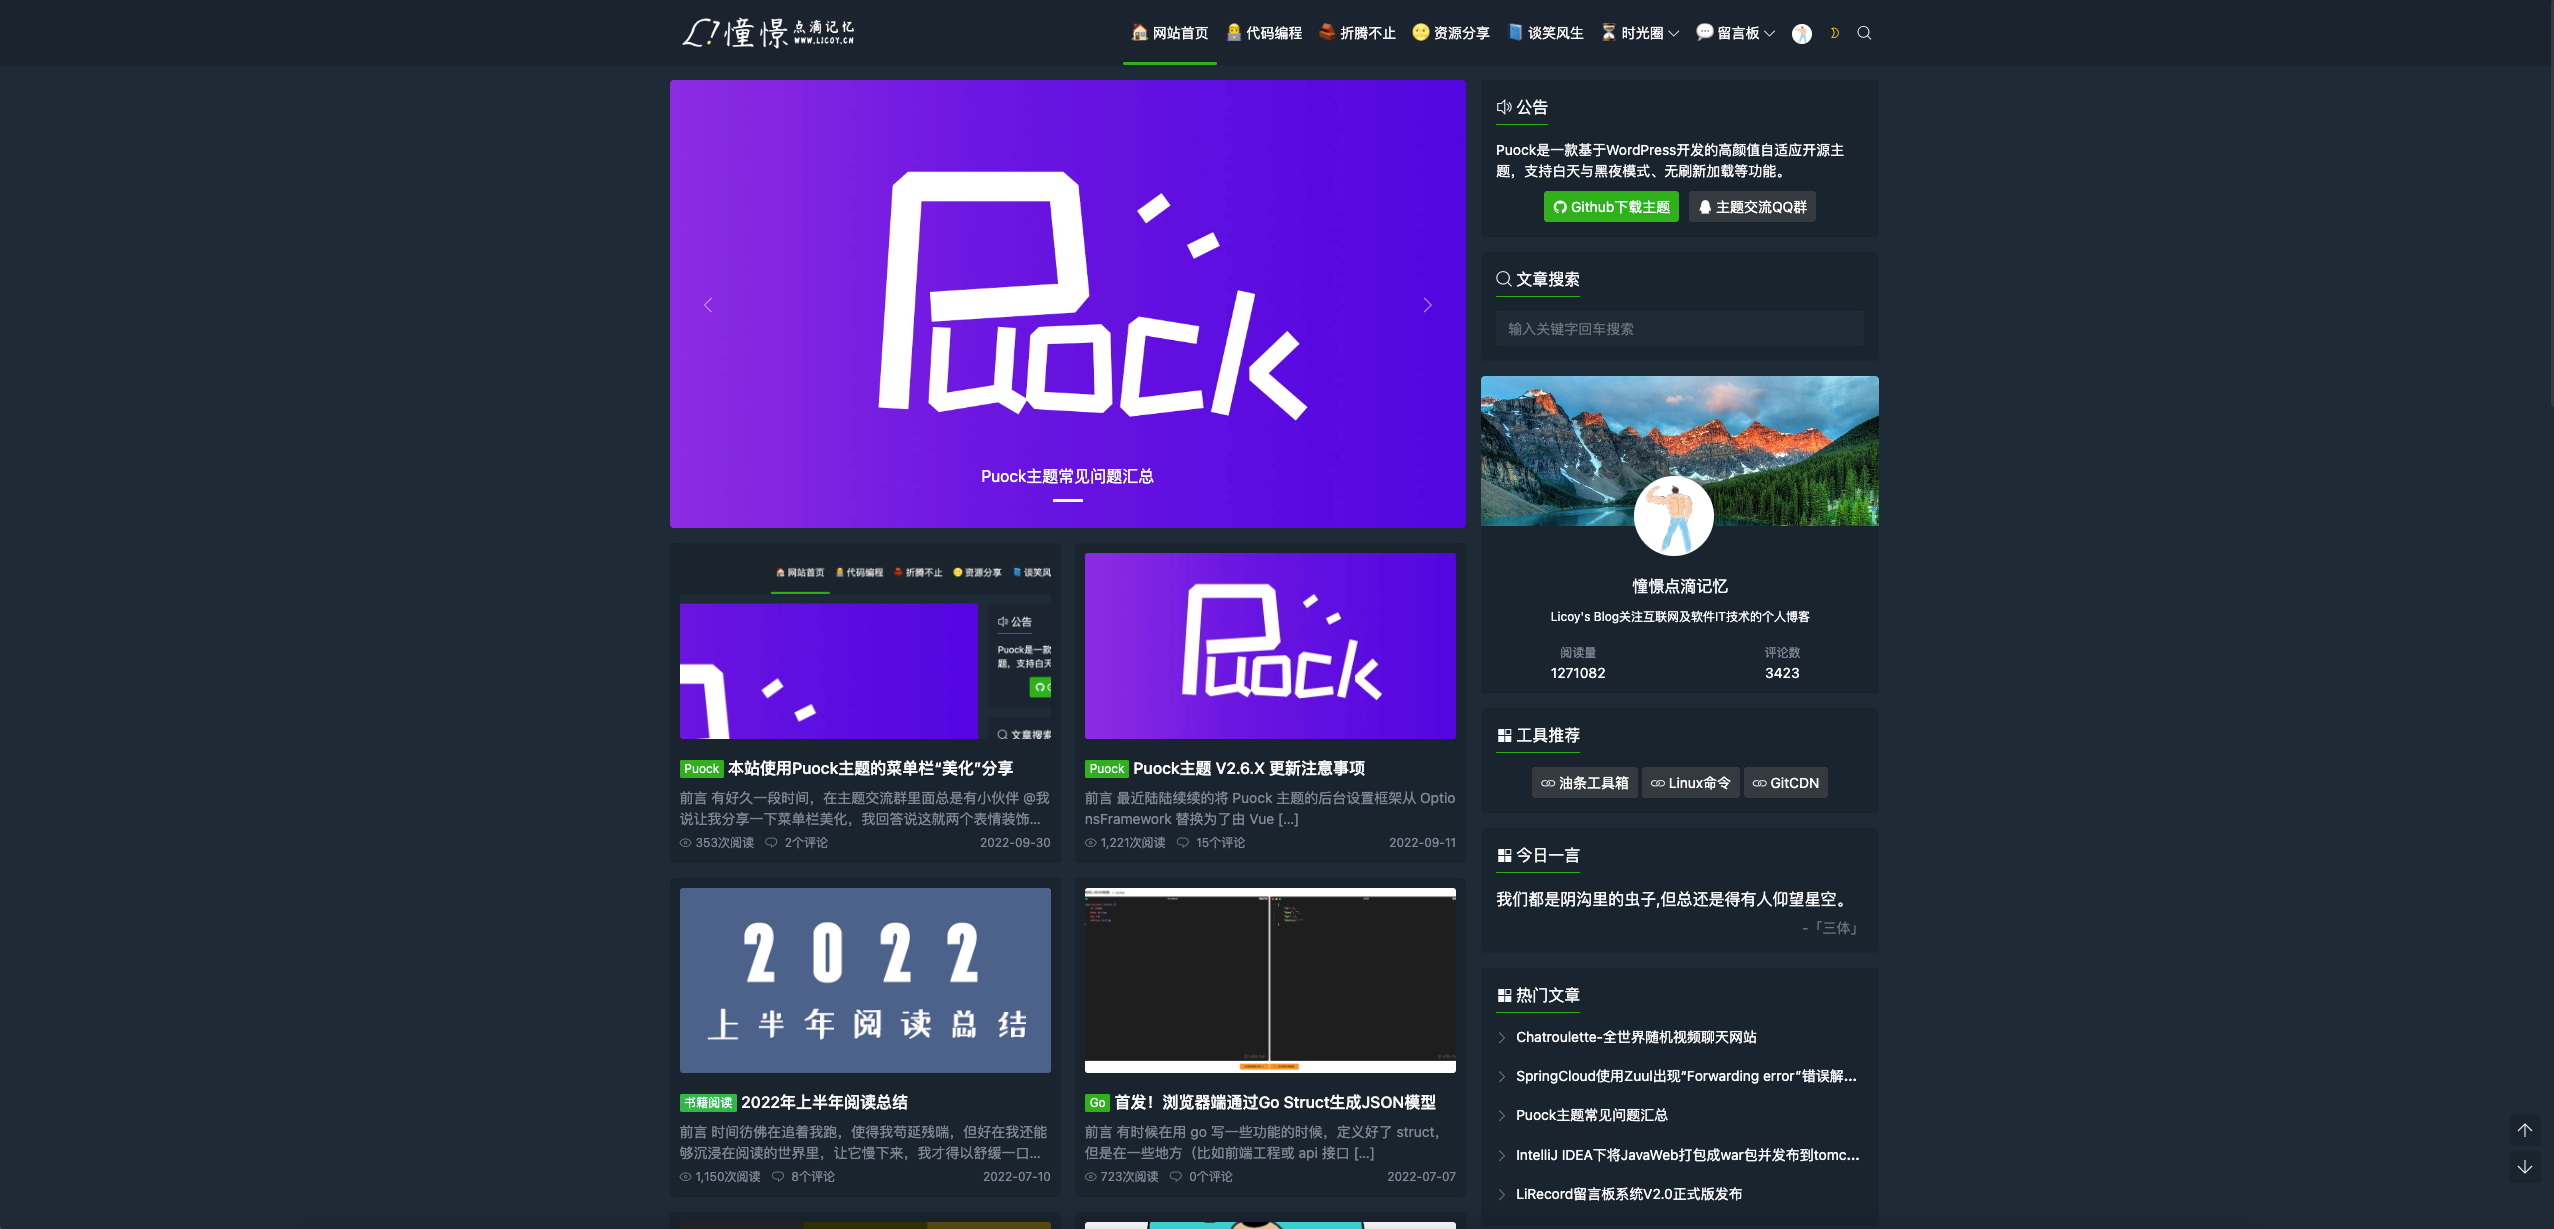Click chevron beside Puock主题常见问题汇总 hot article
The height and width of the screenshot is (1229, 2554).
tap(1502, 1116)
